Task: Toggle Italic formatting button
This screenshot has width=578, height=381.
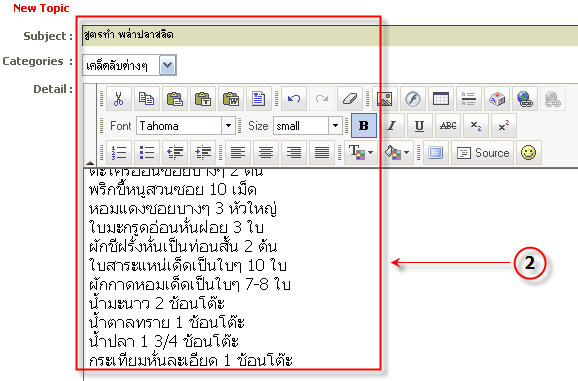Action: [391, 126]
